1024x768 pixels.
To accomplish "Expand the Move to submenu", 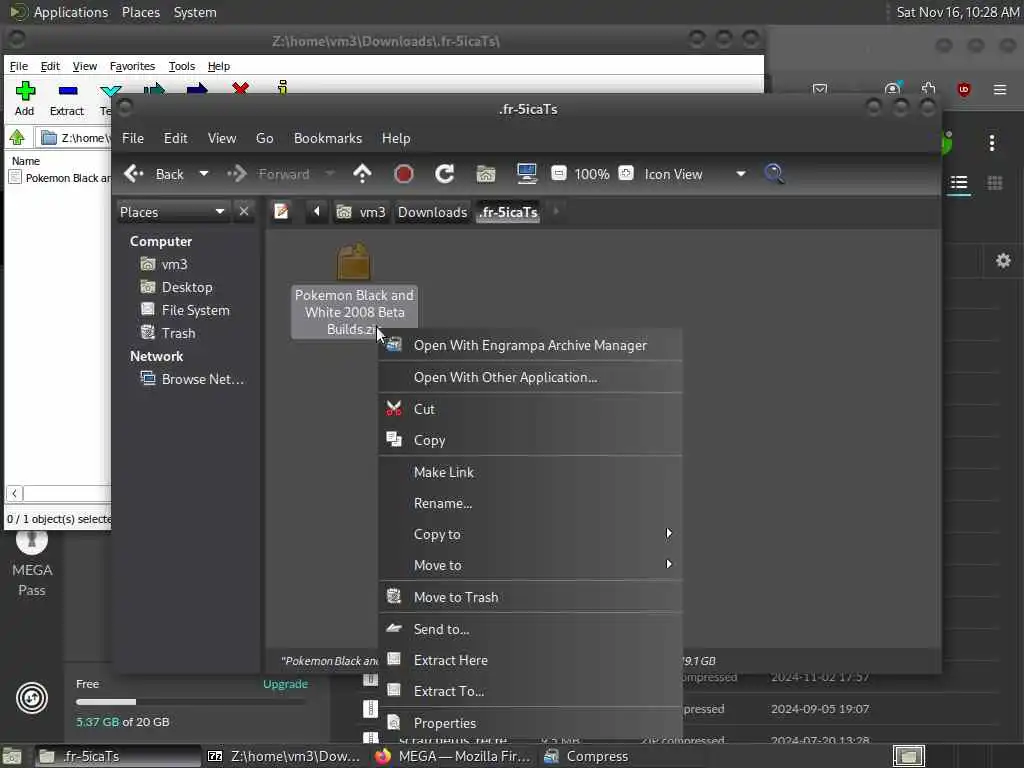I will [x=530, y=566].
